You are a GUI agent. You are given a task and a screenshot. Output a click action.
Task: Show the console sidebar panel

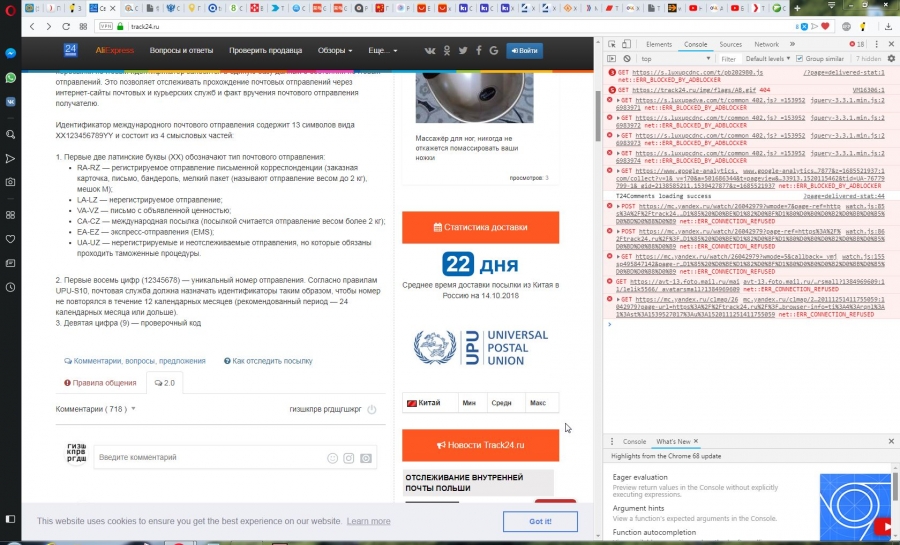pos(612,59)
